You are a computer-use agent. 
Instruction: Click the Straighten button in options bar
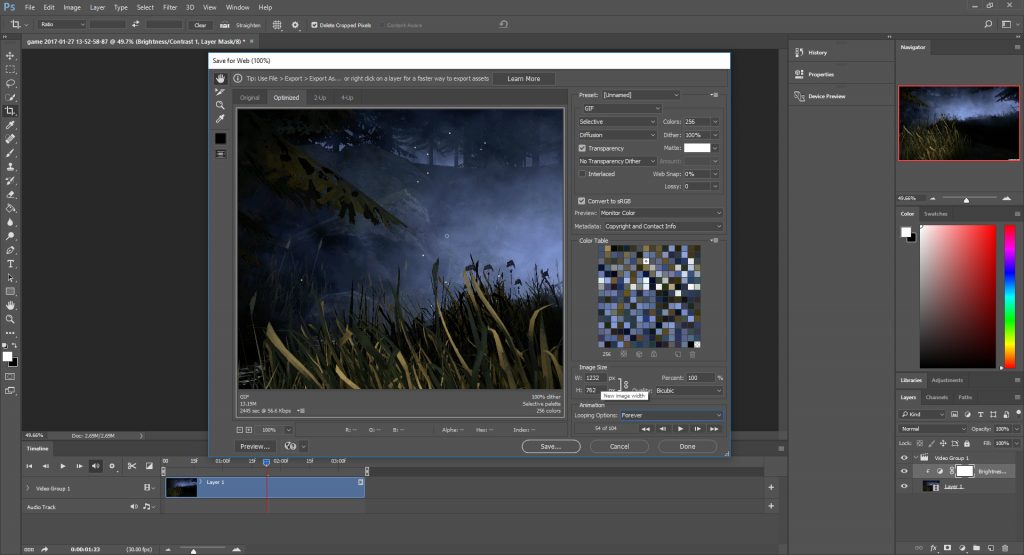(242, 25)
